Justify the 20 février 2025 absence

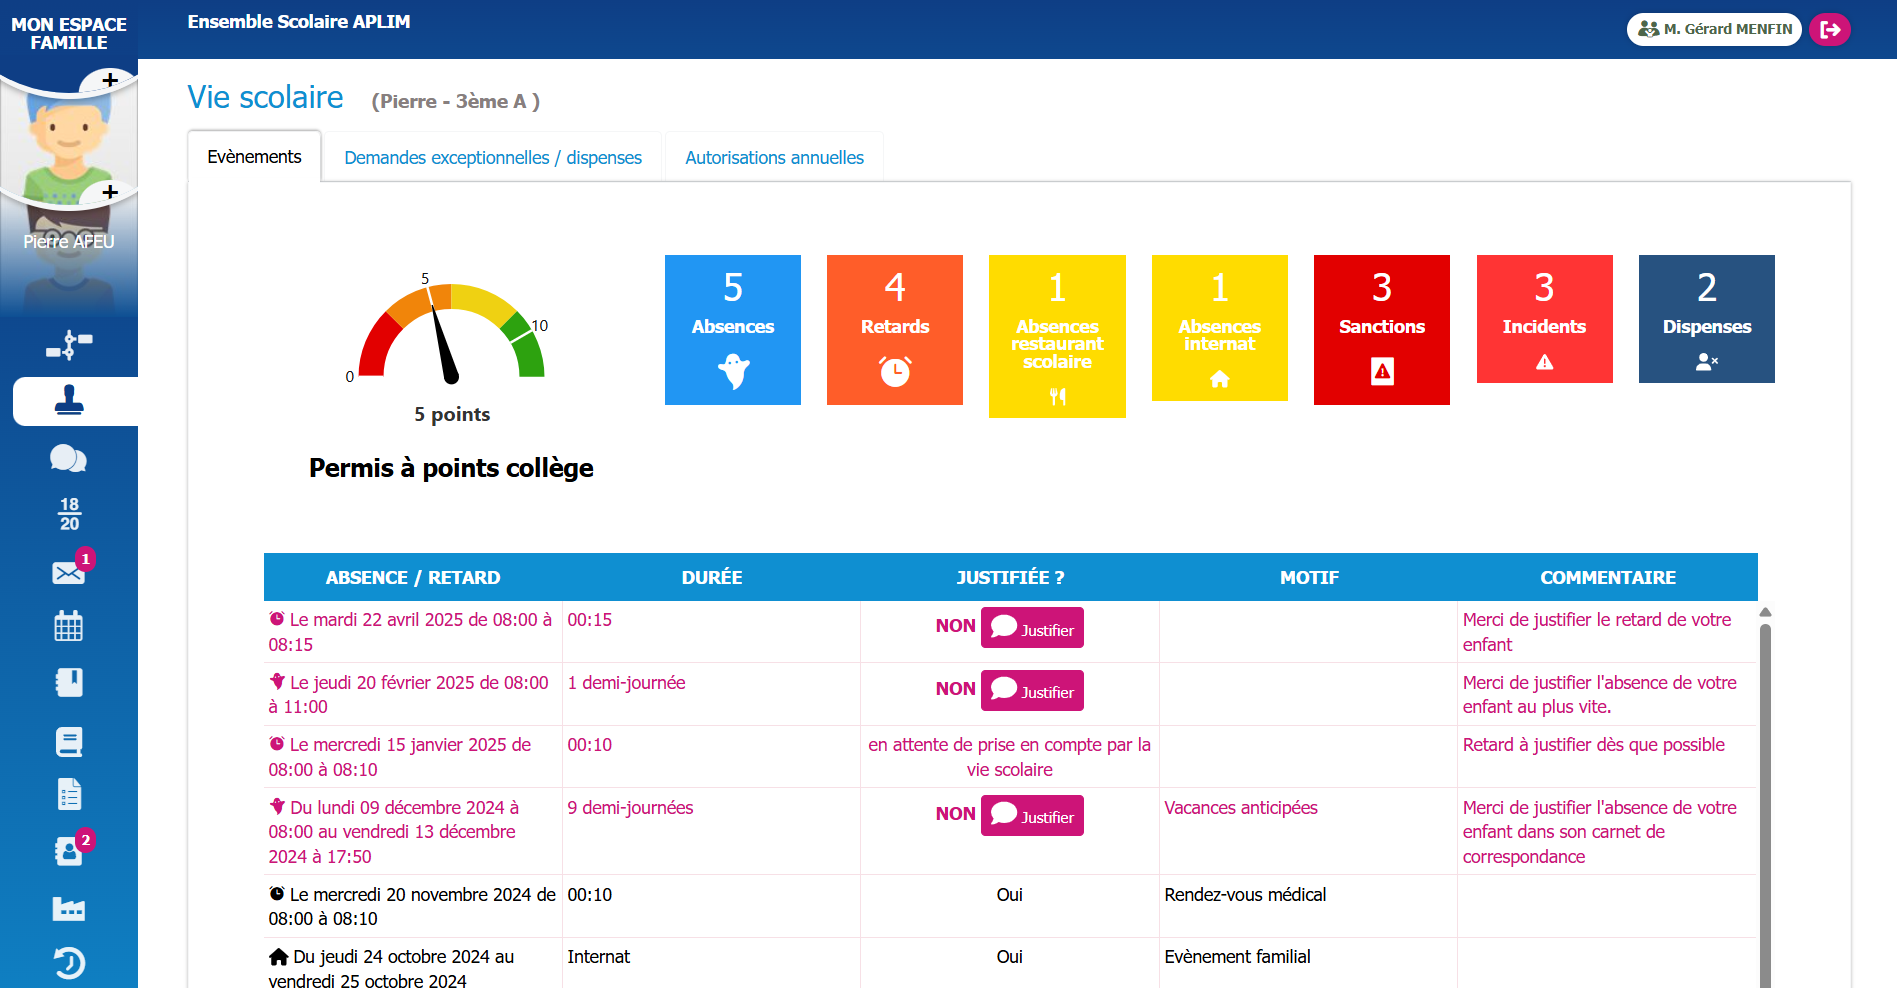tap(1032, 690)
